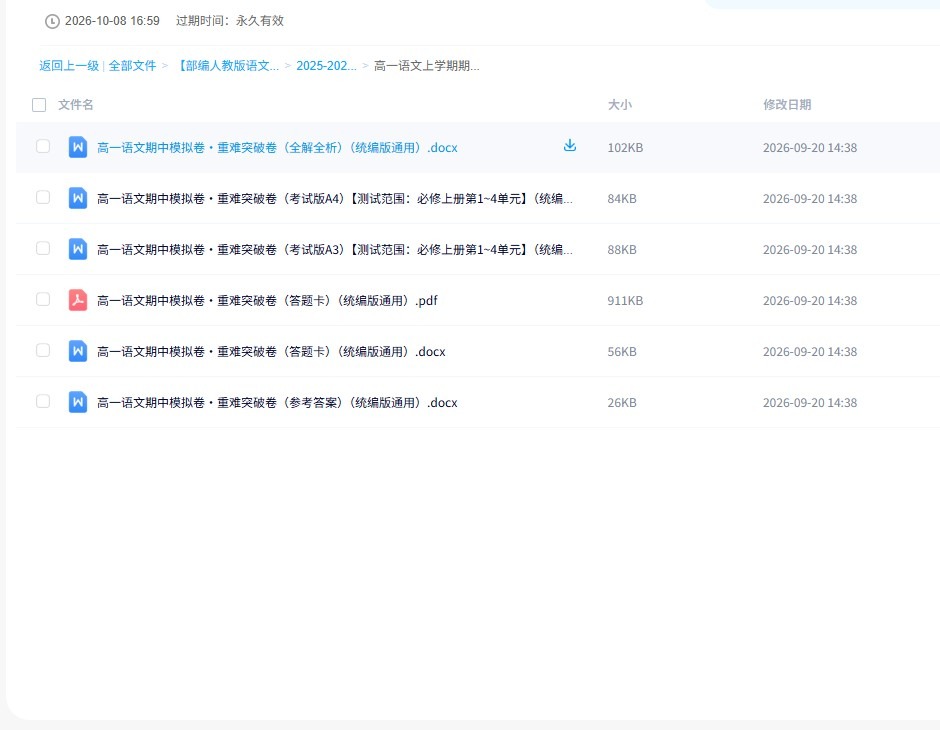Viewport: 940px width, 730px height.
Task: Open 参考答案（统编版通用）.docx file name
Action: point(277,402)
